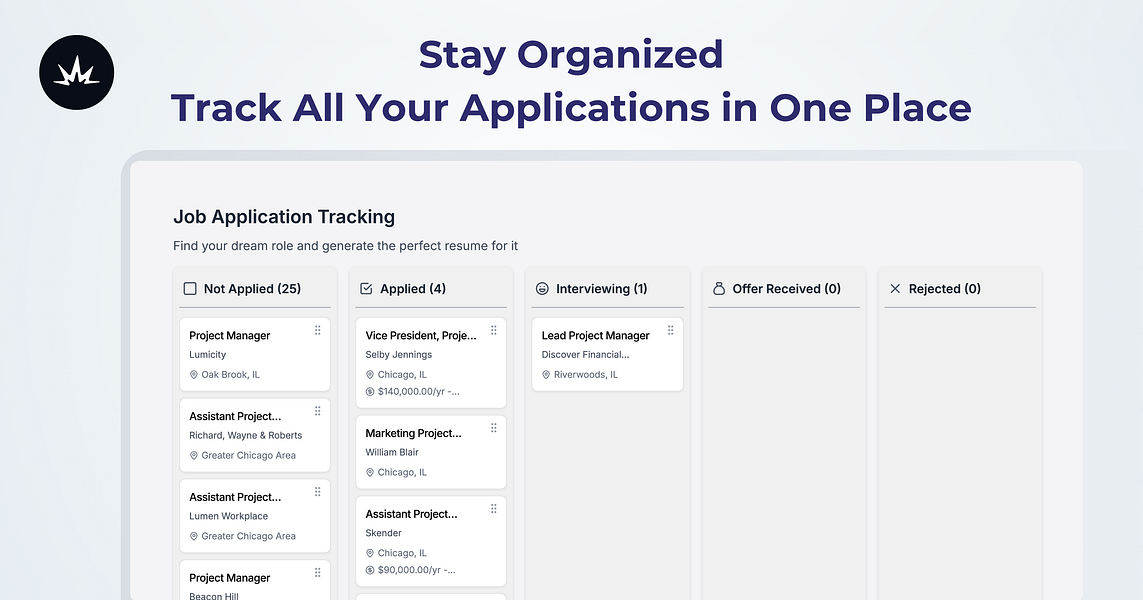Click location pin beside Riverwoods, IL
Screen dimensions: 1143x600
tap(546, 375)
